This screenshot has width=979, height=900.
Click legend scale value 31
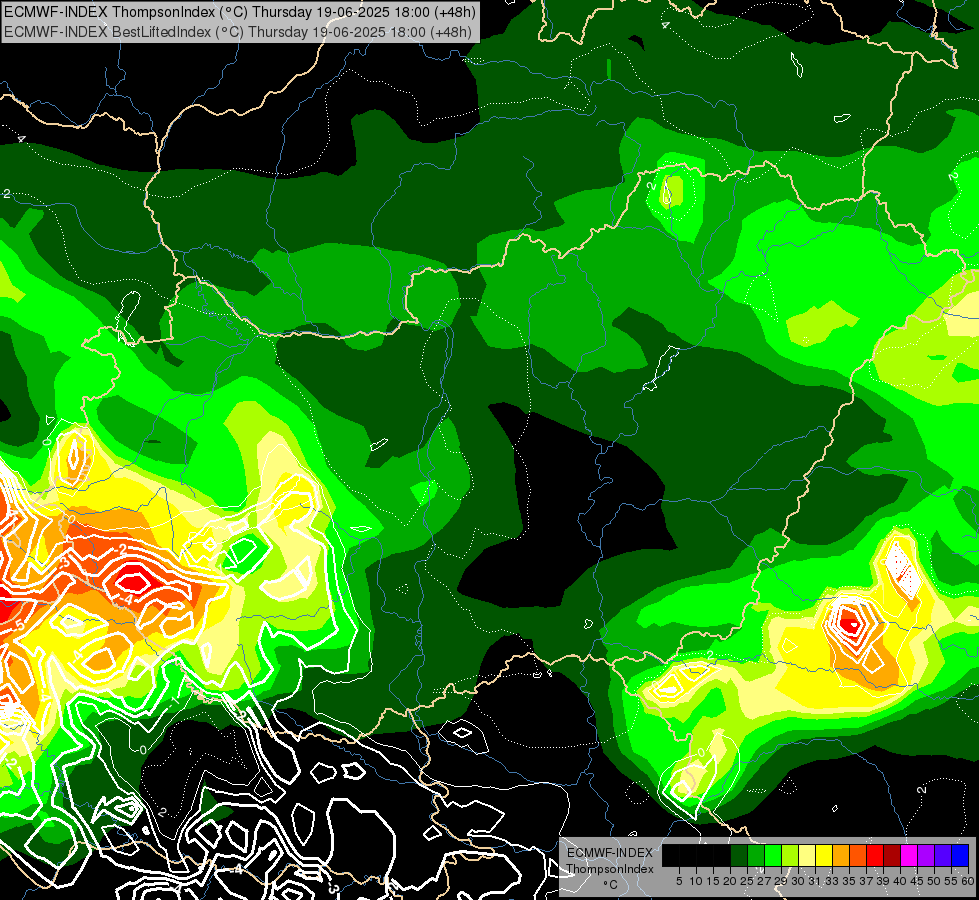coord(814,881)
